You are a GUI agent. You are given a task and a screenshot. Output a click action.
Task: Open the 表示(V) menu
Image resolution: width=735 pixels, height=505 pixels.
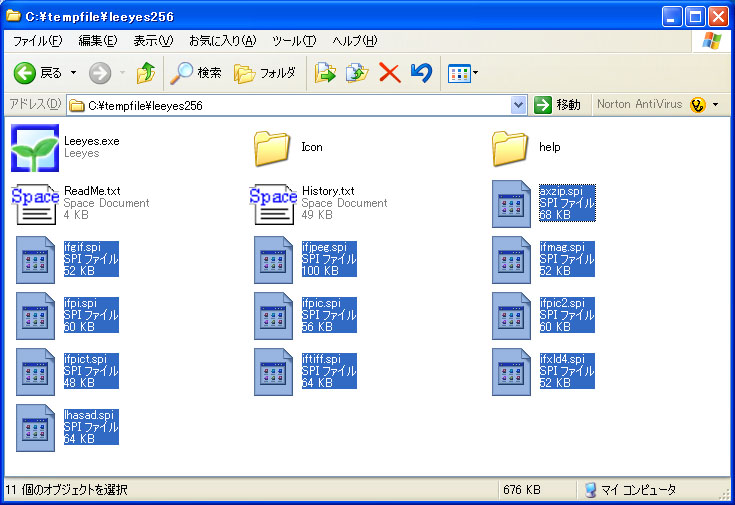(153, 41)
